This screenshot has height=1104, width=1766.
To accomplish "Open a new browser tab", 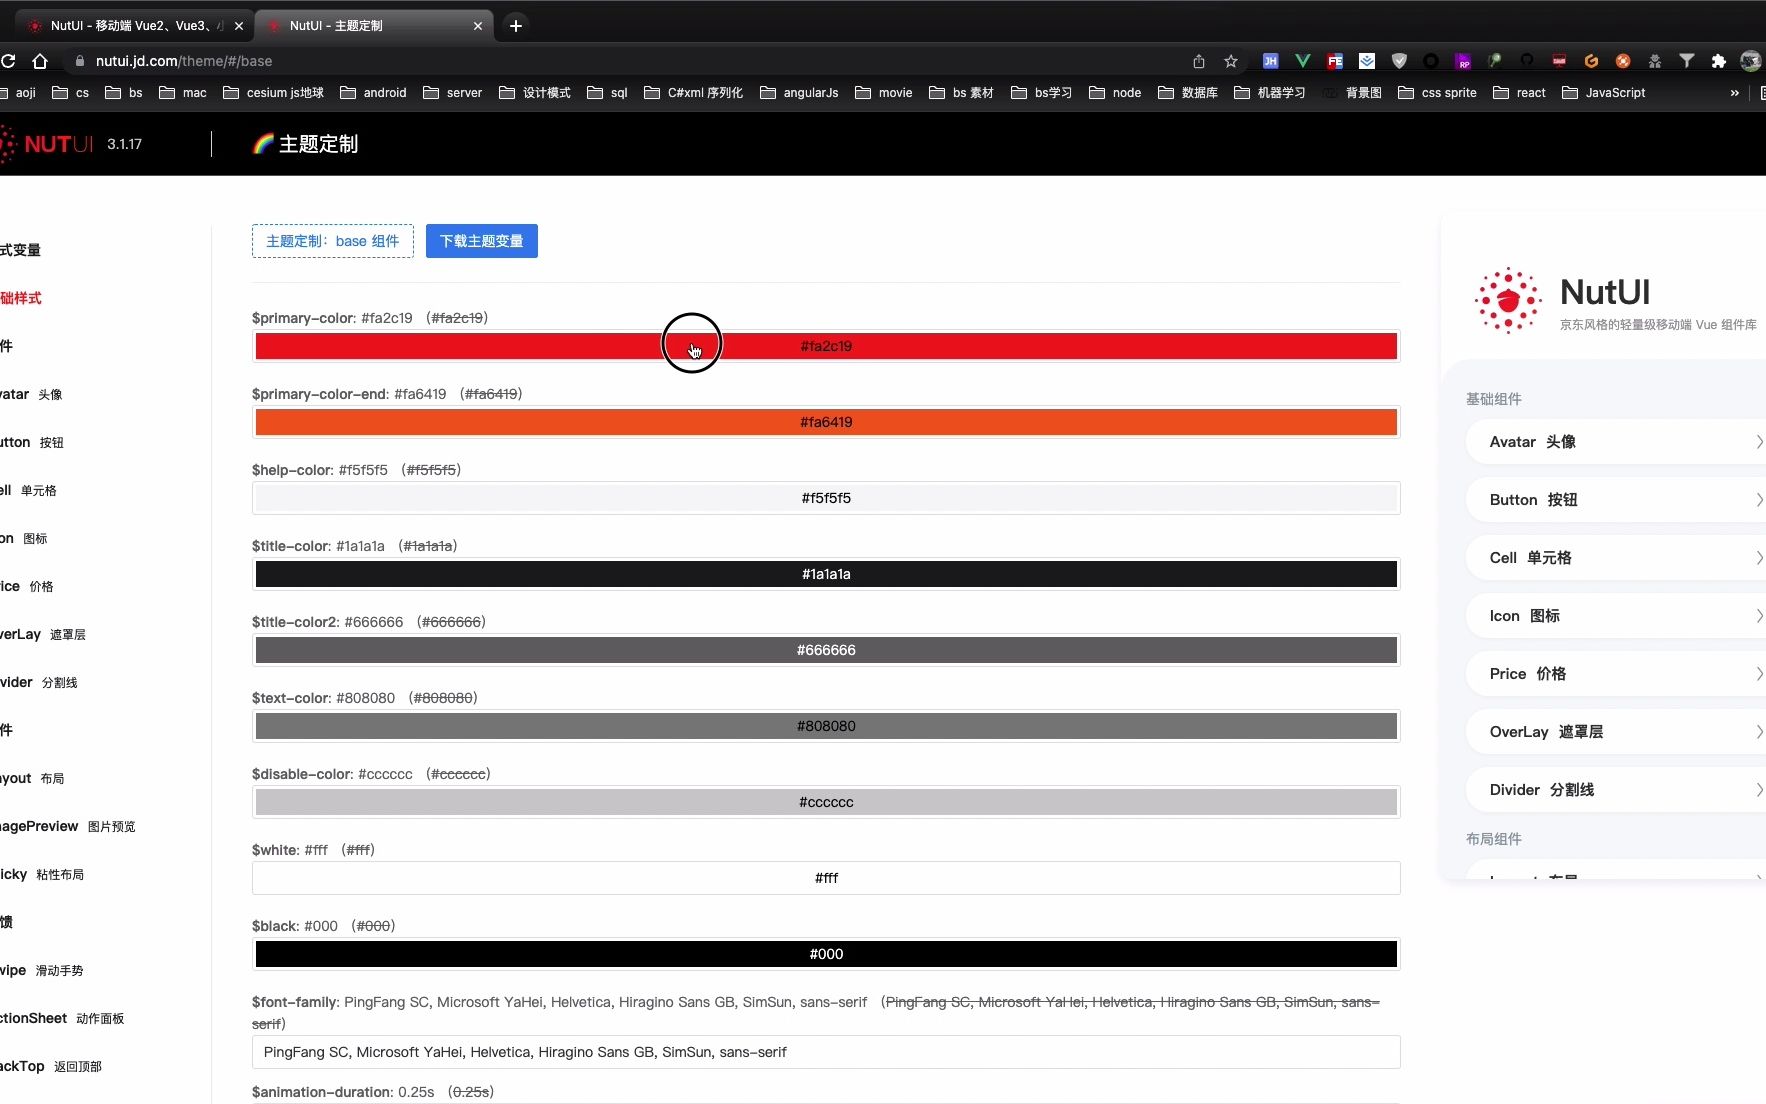I will coord(516,26).
